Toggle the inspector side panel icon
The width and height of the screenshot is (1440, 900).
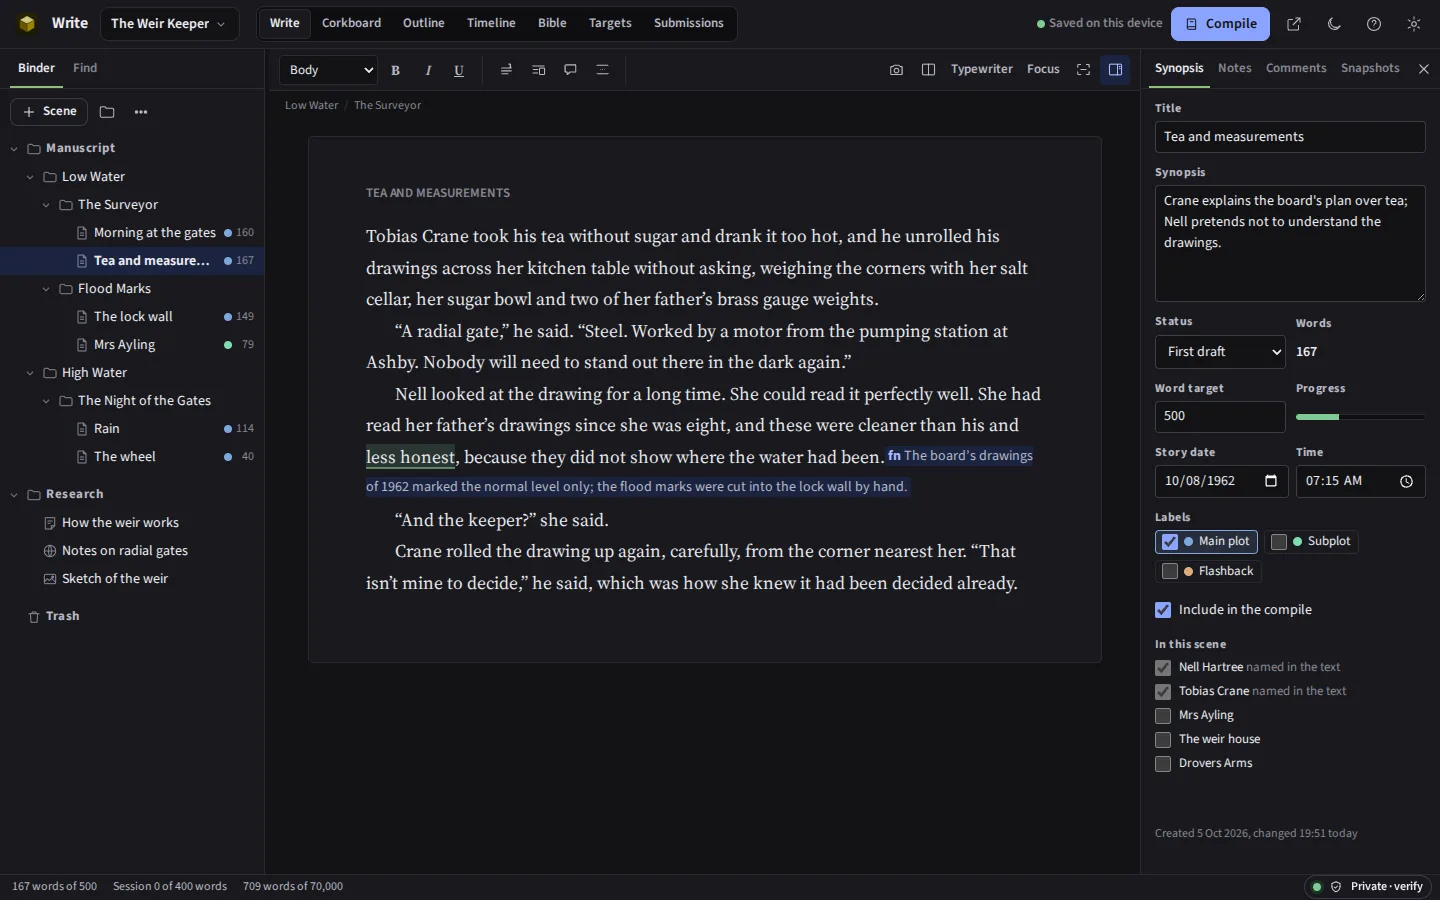[x=1115, y=70]
